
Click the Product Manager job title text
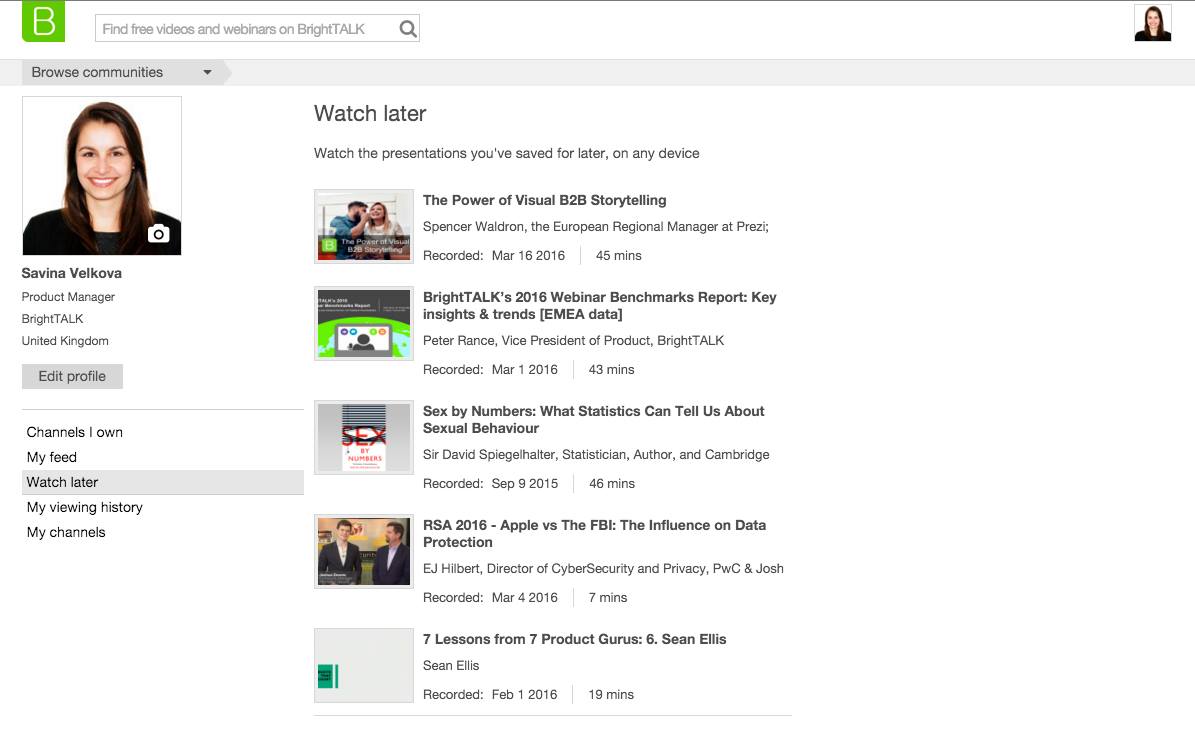pyautogui.click(x=69, y=297)
